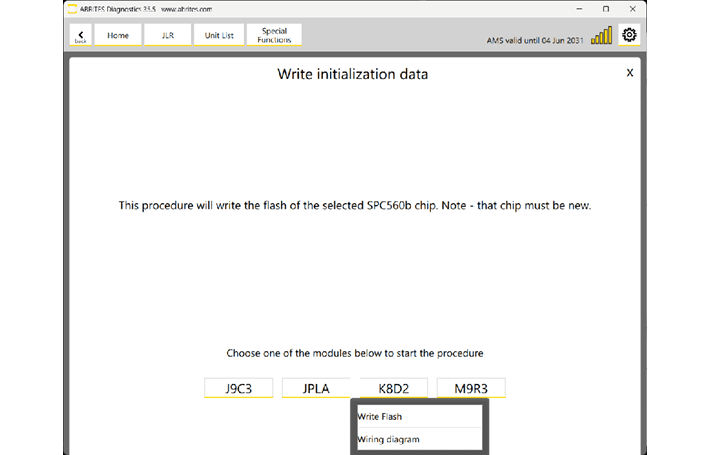Open settings via the gear icon
This screenshot has height=455, width=710.
[629, 35]
